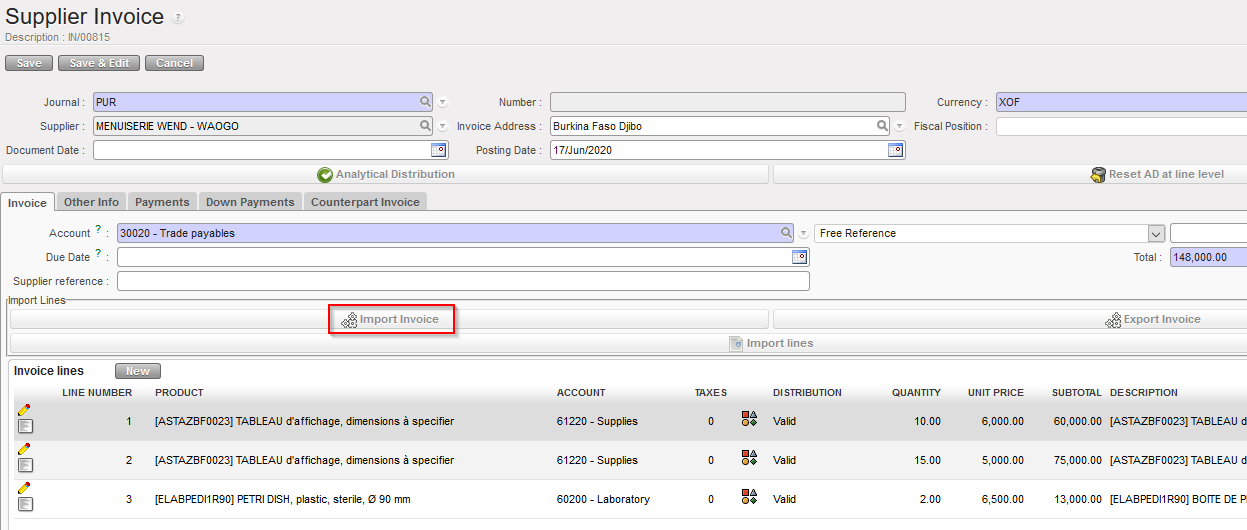The height and width of the screenshot is (530, 1247).
Task: Click the distribution icon on the PETRI DISH line
Action: 749,497
